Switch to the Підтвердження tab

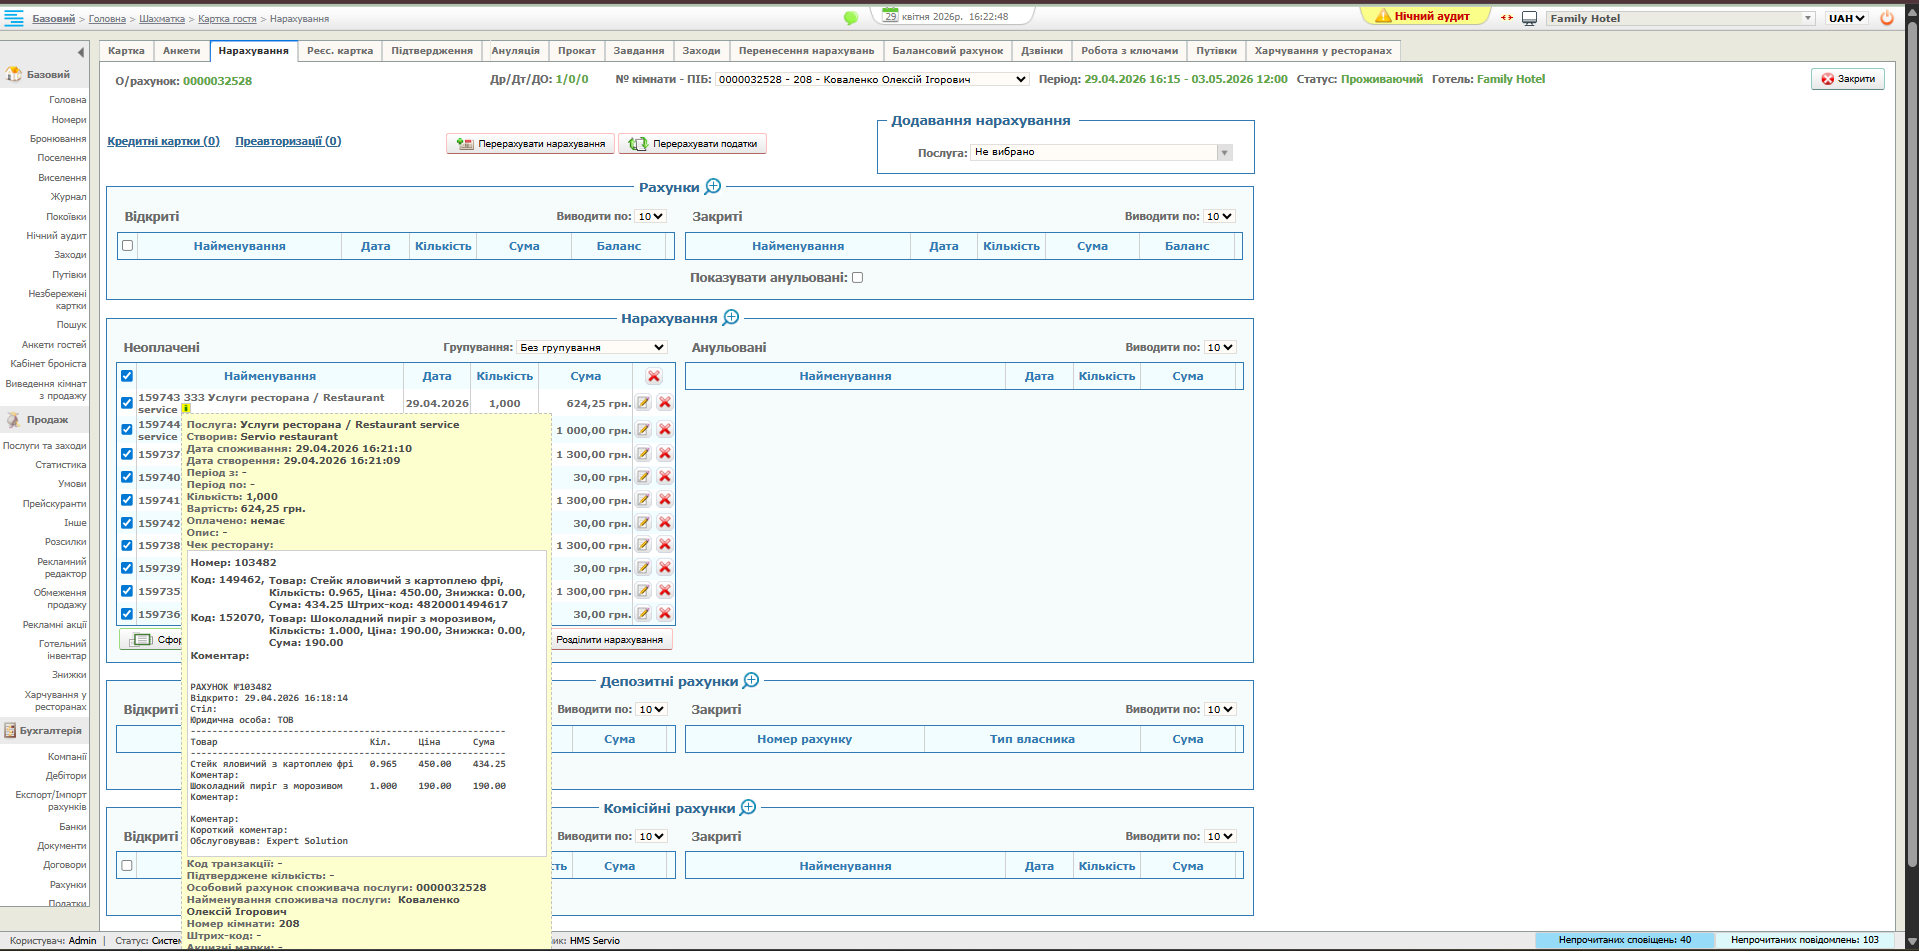(x=431, y=51)
